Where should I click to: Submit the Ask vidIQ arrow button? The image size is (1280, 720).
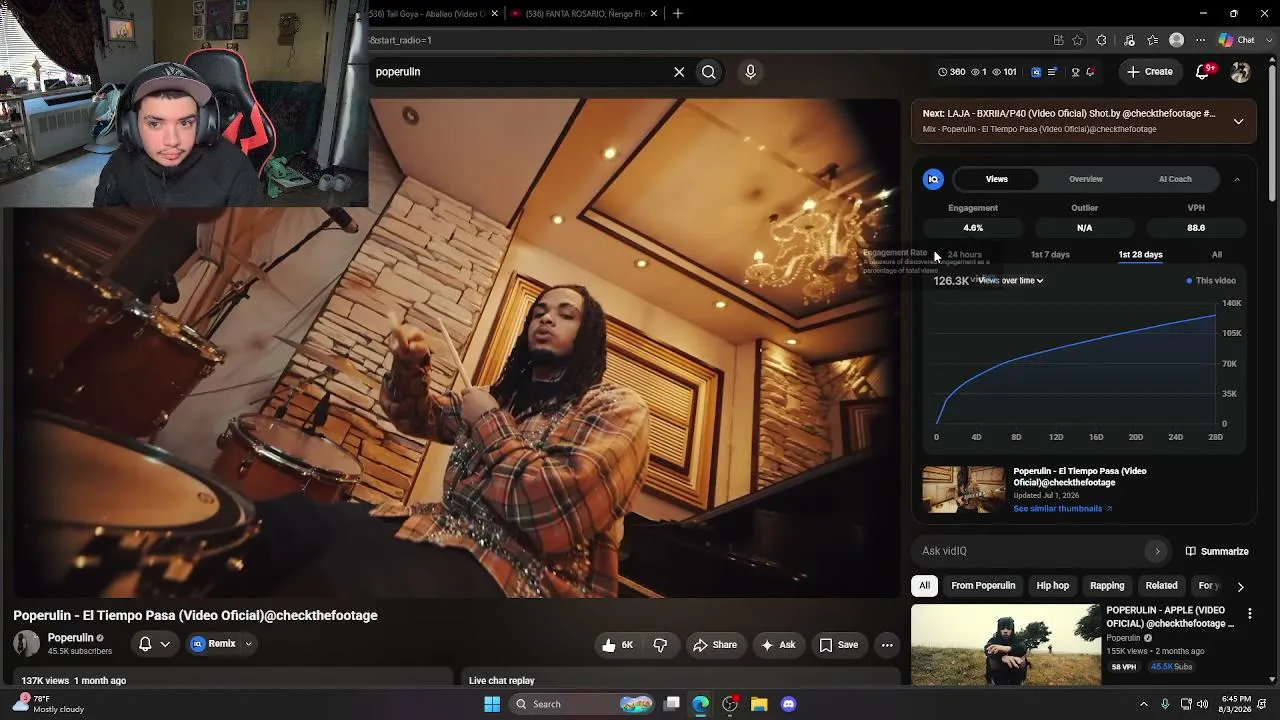[1157, 551]
